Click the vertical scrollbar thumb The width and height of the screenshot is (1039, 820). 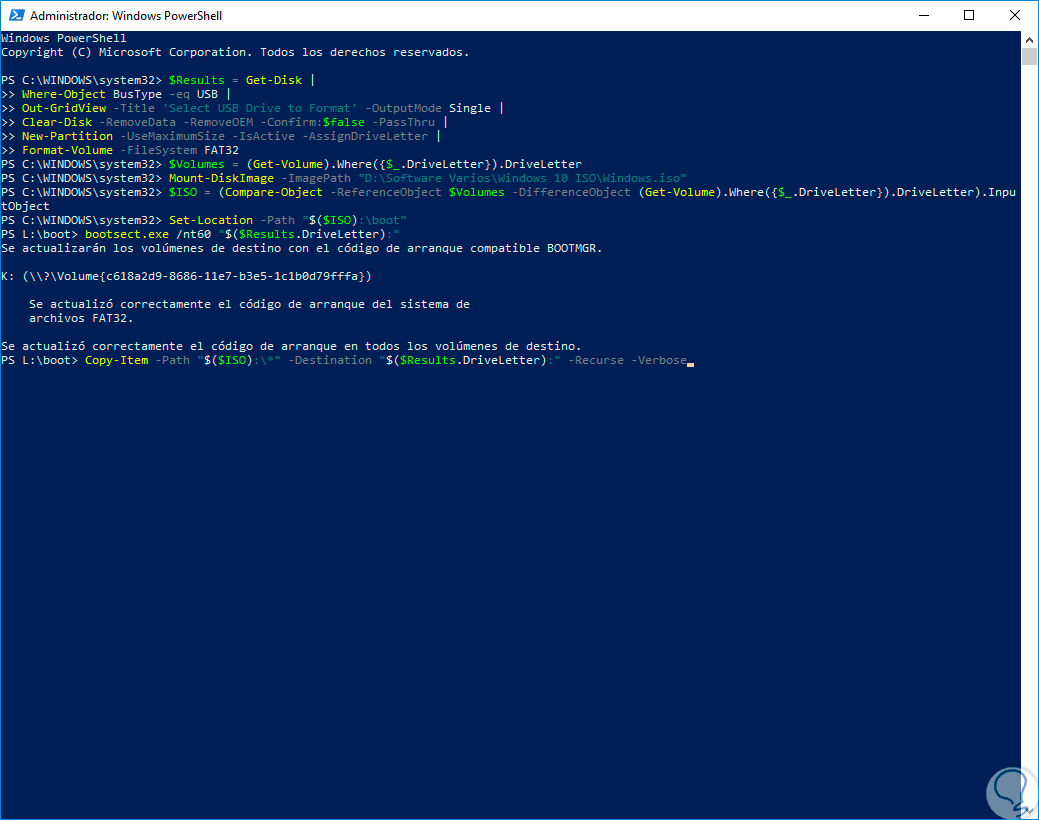1029,56
